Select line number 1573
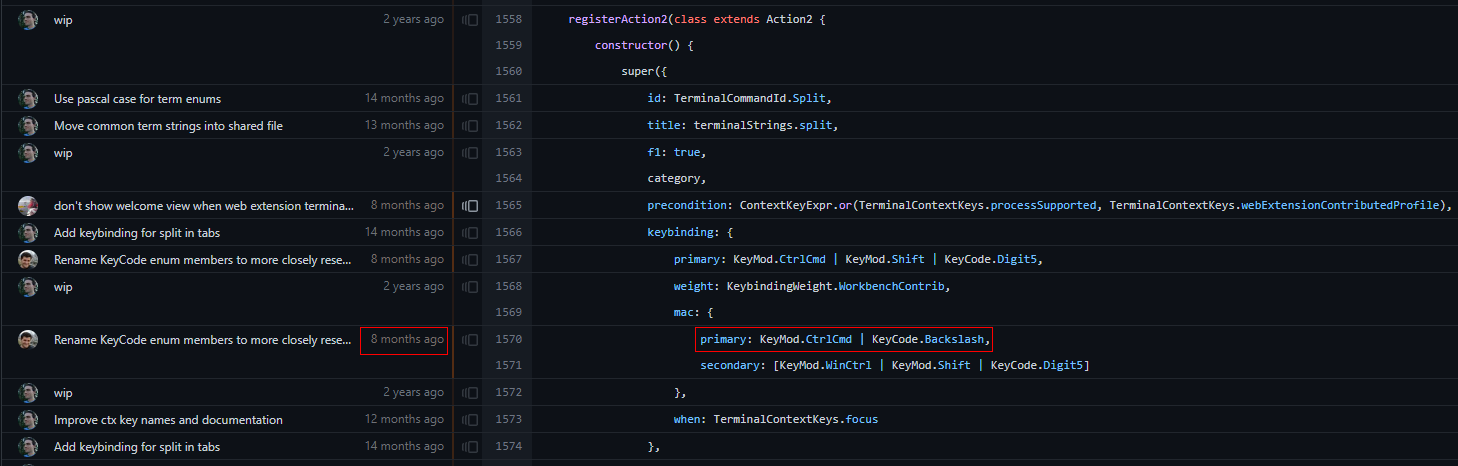This screenshot has width=1458, height=466. coord(509,420)
